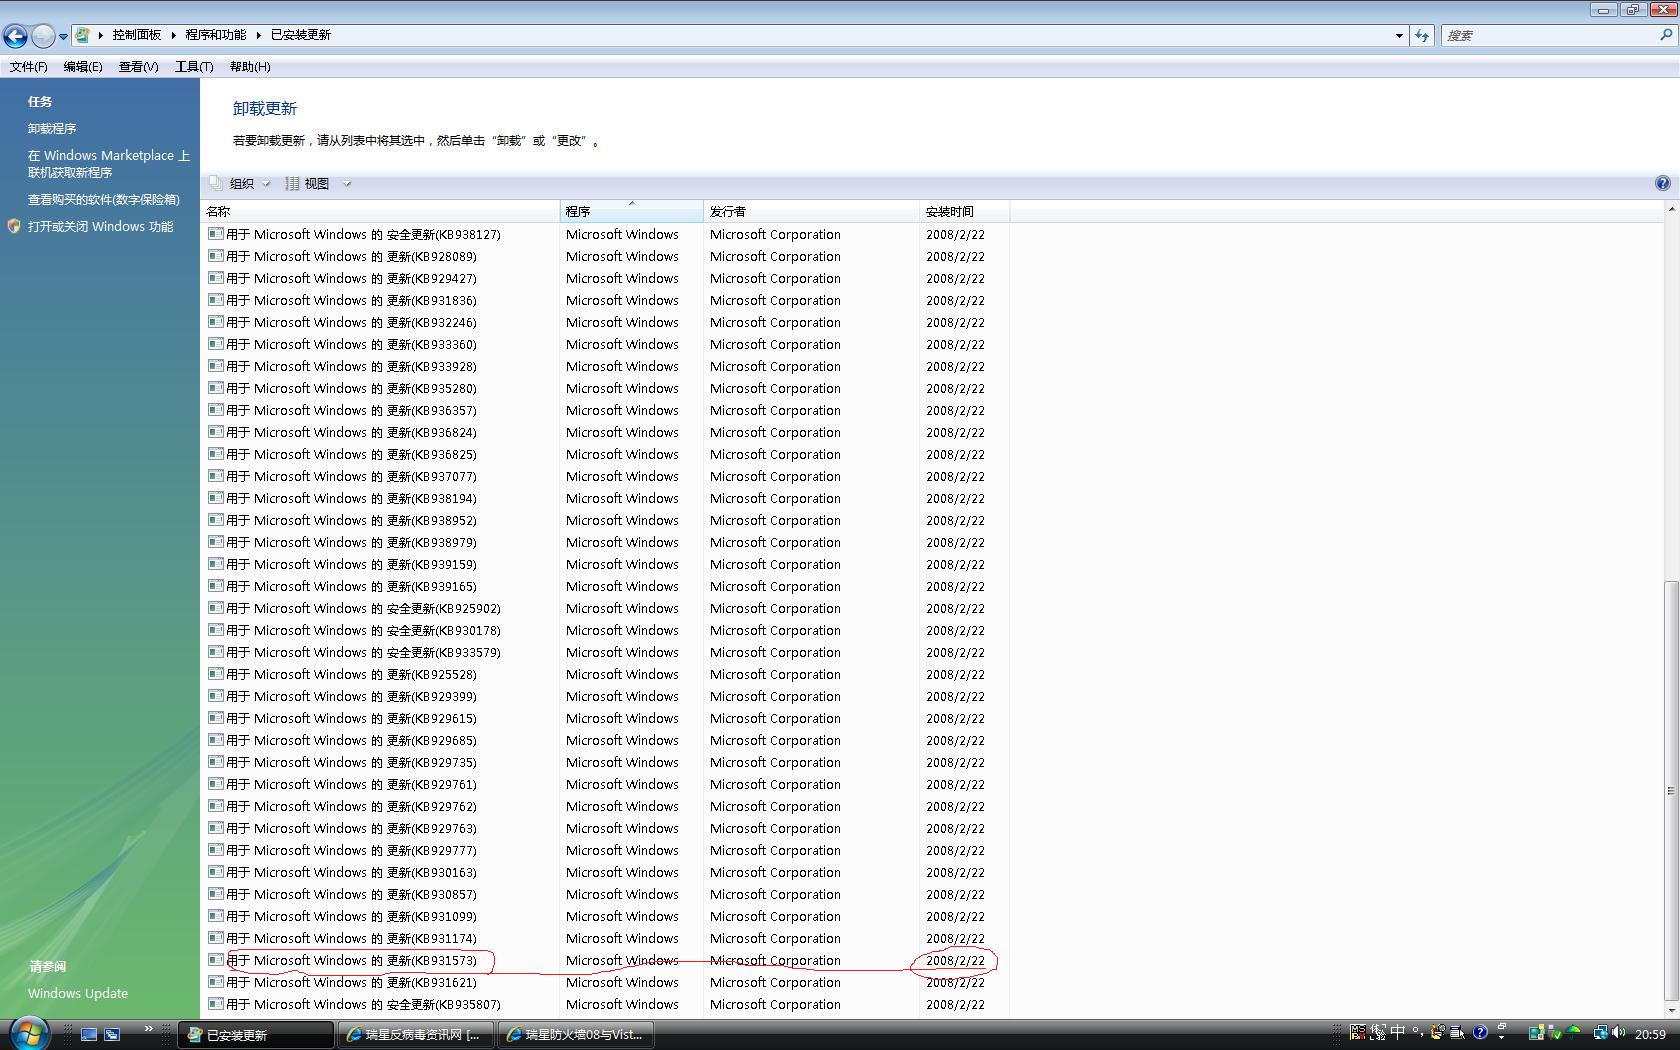This screenshot has height=1050, width=1680.
Task: Select the 安全更新(KB938127) row
Action: click(607, 235)
